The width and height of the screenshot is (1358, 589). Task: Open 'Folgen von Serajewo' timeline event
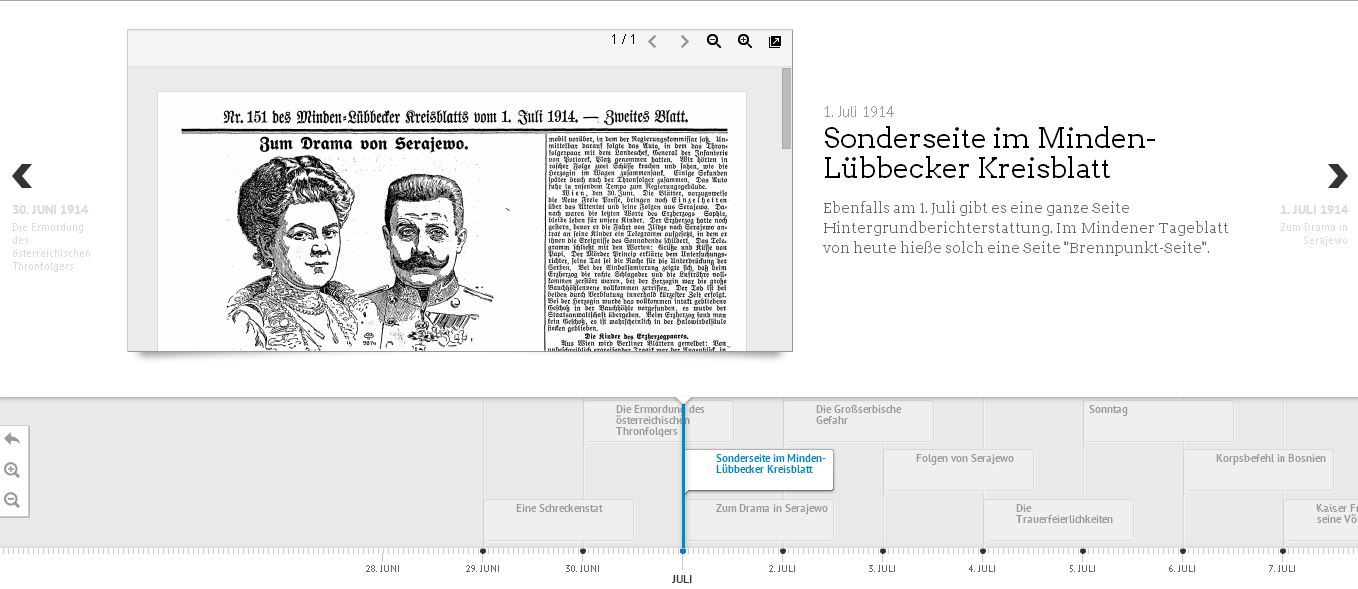(x=959, y=470)
